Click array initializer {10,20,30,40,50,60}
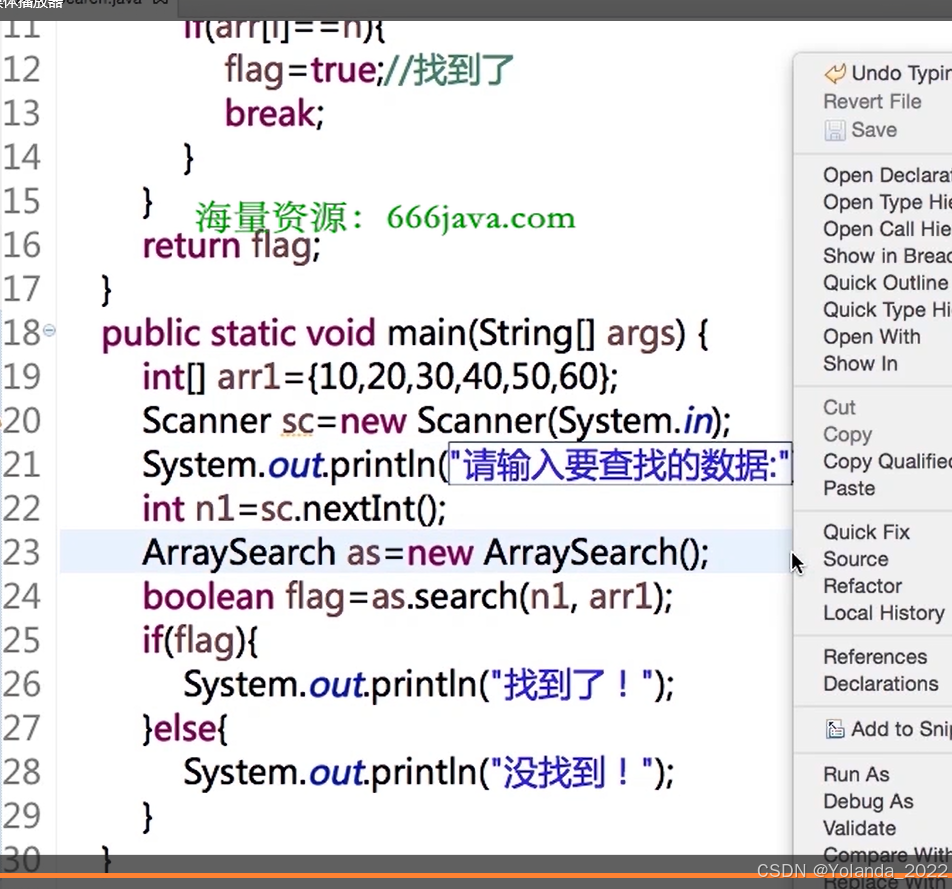The width and height of the screenshot is (952, 889). 459,376
